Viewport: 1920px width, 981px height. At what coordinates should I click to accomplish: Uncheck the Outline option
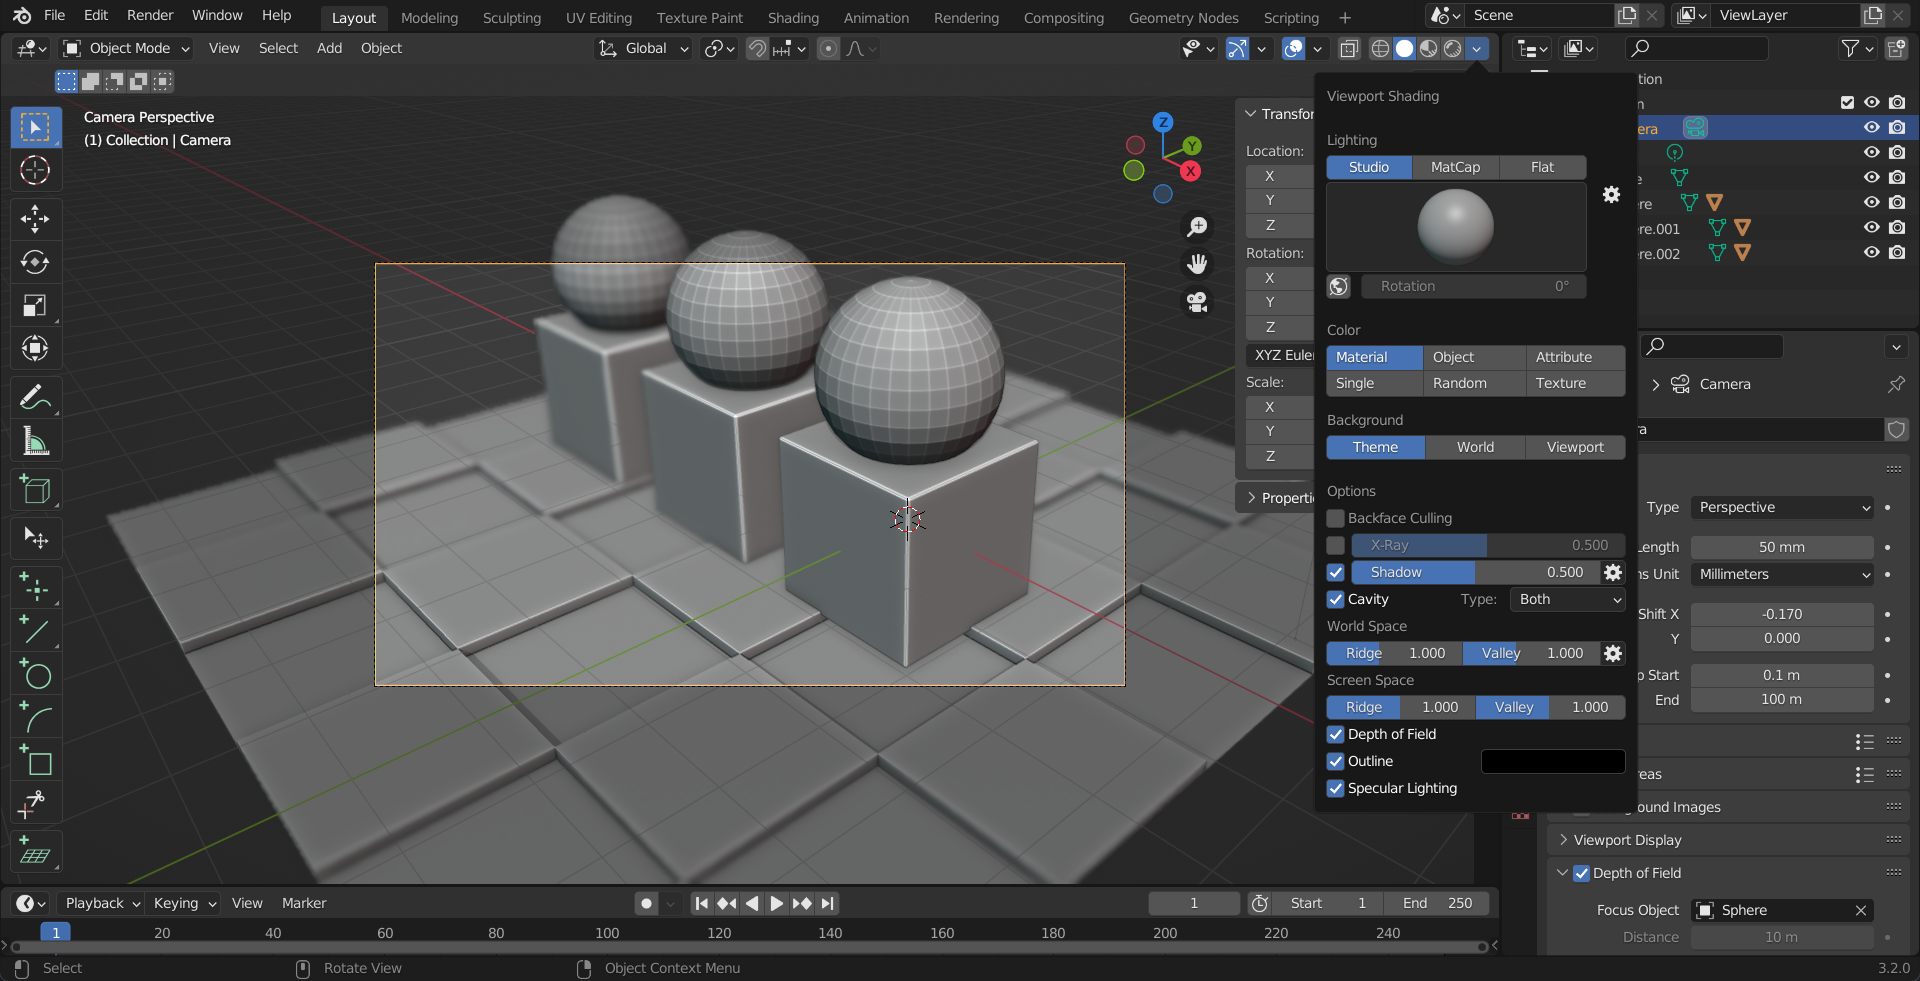[1336, 762]
